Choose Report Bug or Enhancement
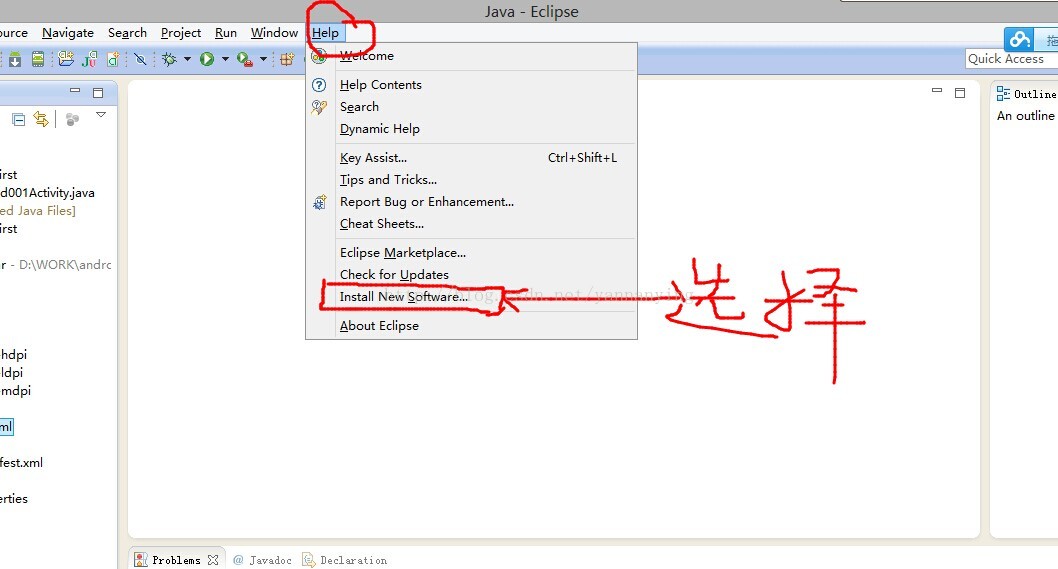This screenshot has height=569, width=1058. pyautogui.click(x=472, y=202)
